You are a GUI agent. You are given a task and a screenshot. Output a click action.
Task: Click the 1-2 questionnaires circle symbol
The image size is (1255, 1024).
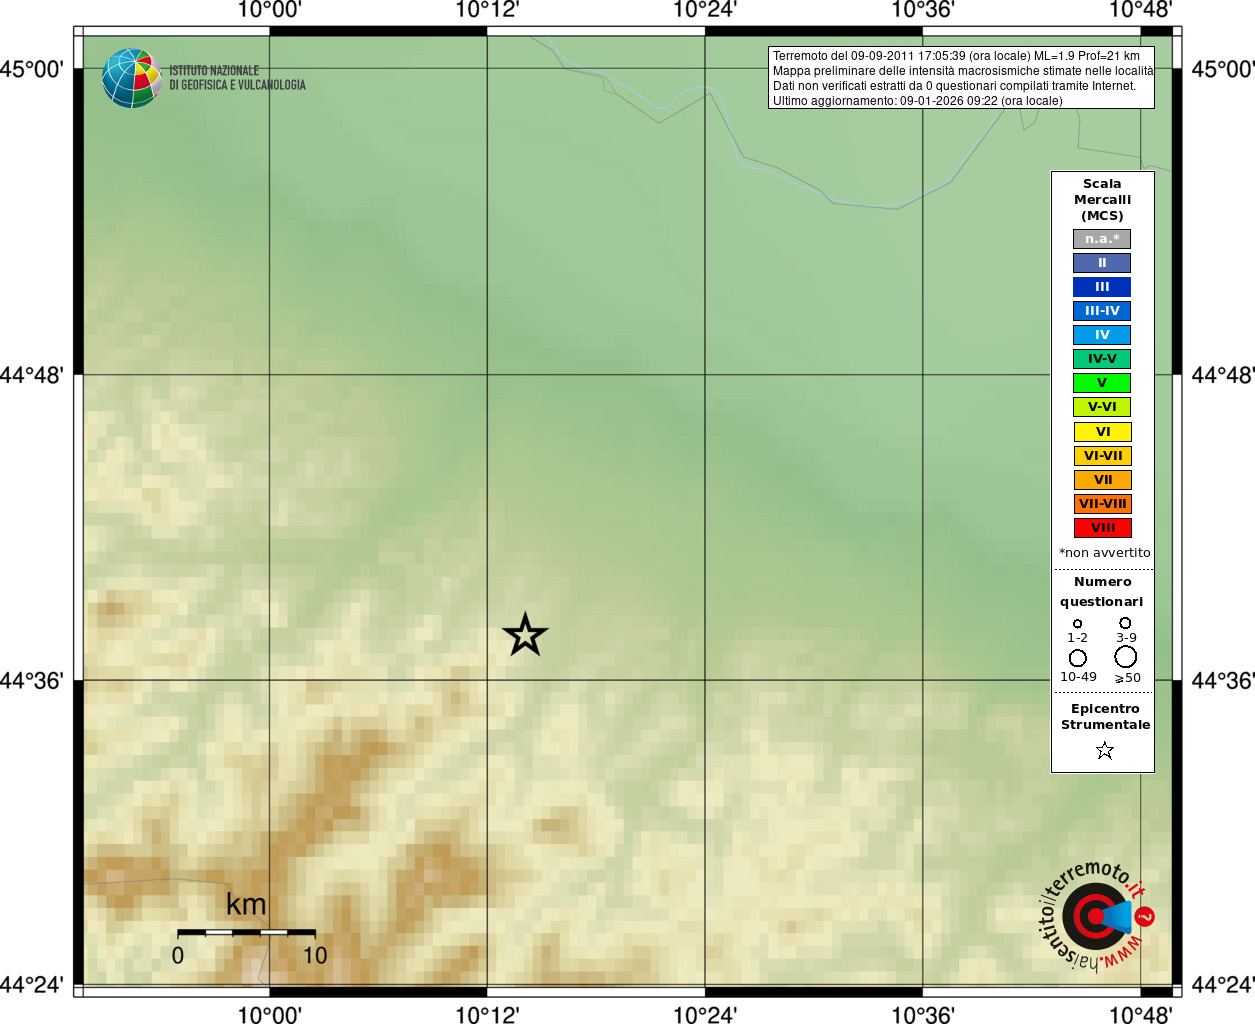point(1077,623)
